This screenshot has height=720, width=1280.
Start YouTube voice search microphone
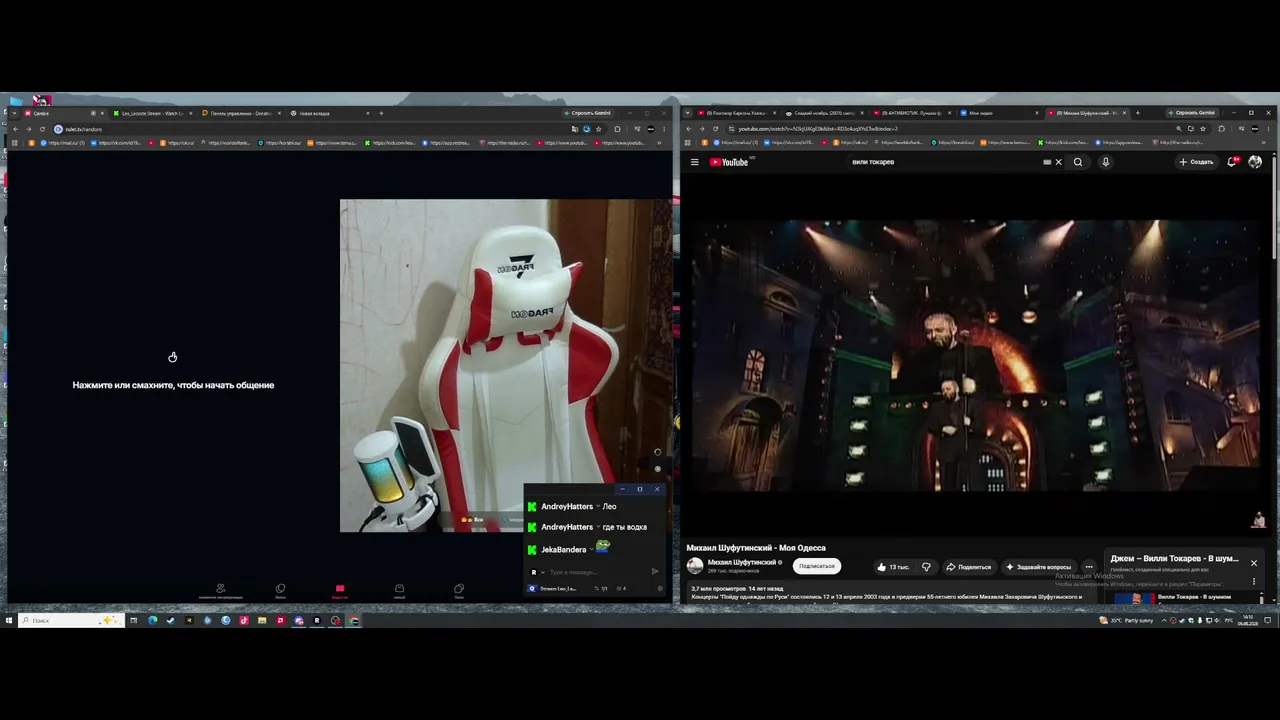1105,162
